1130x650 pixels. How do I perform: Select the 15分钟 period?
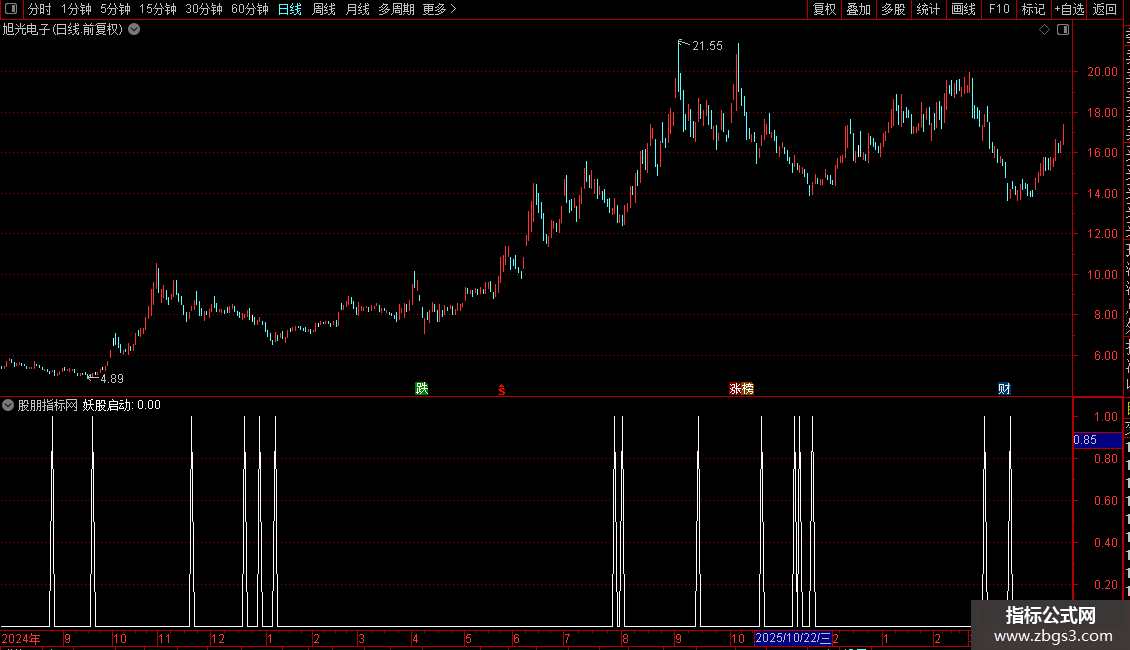(158, 9)
